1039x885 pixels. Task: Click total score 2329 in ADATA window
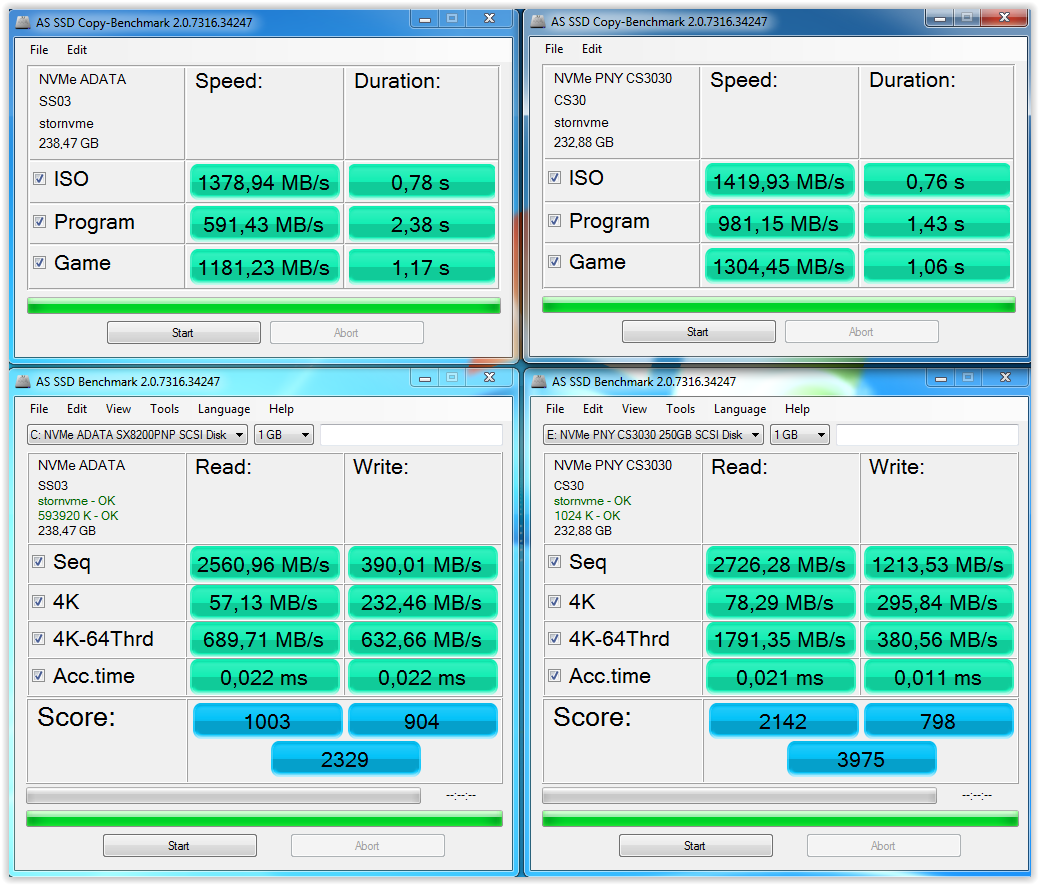345,758
